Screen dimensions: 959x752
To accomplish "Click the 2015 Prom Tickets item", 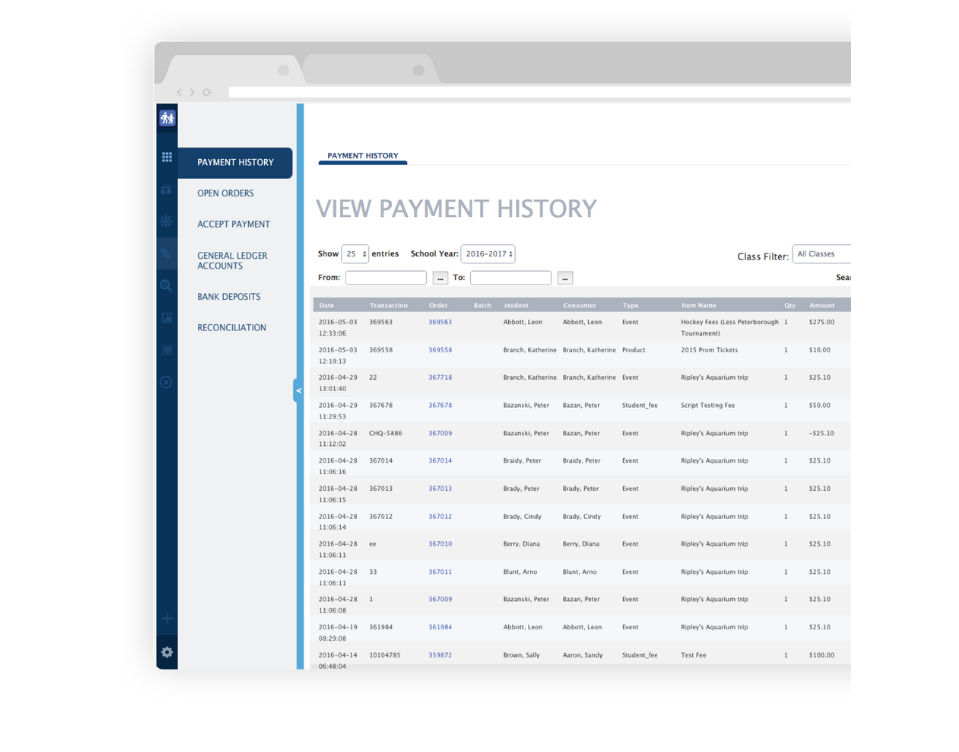I will tap(709, 350).
